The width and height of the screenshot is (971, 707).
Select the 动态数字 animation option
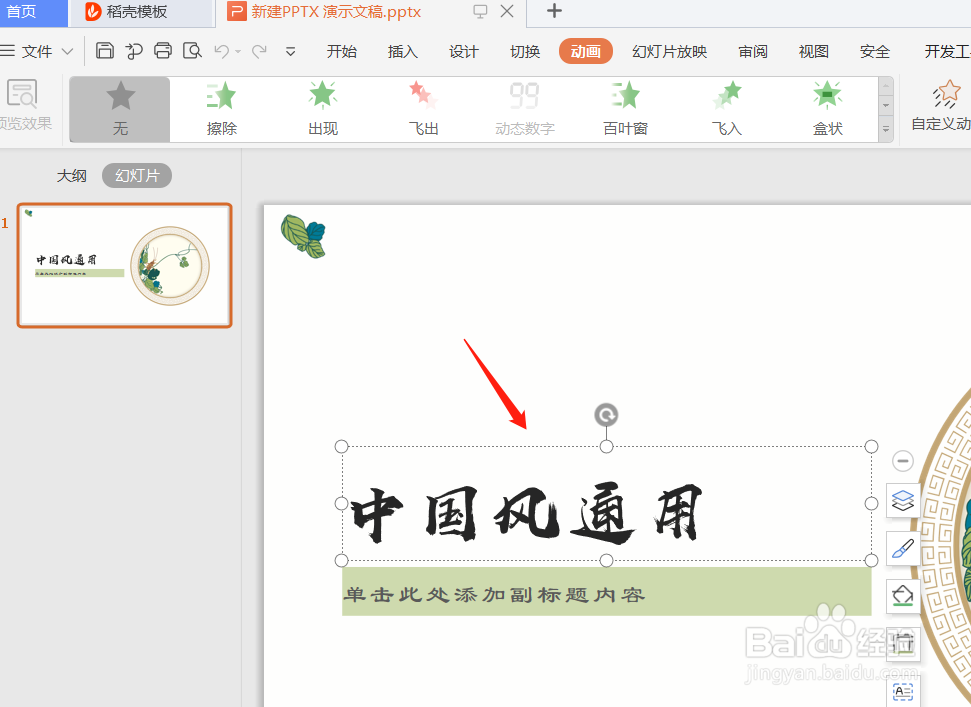click(523, 108)
